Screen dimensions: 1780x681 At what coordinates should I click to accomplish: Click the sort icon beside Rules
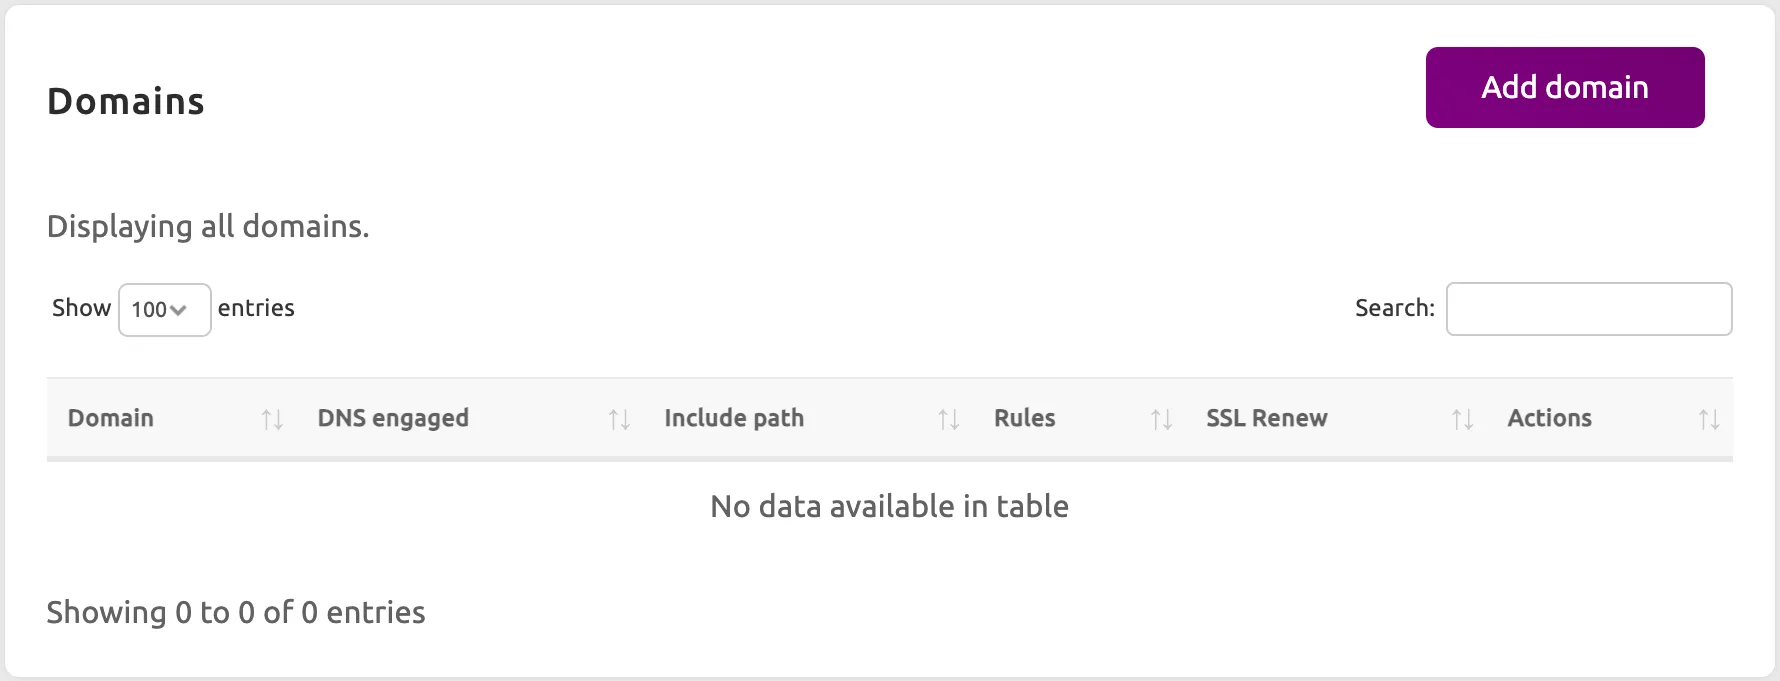click(1161, 419)
